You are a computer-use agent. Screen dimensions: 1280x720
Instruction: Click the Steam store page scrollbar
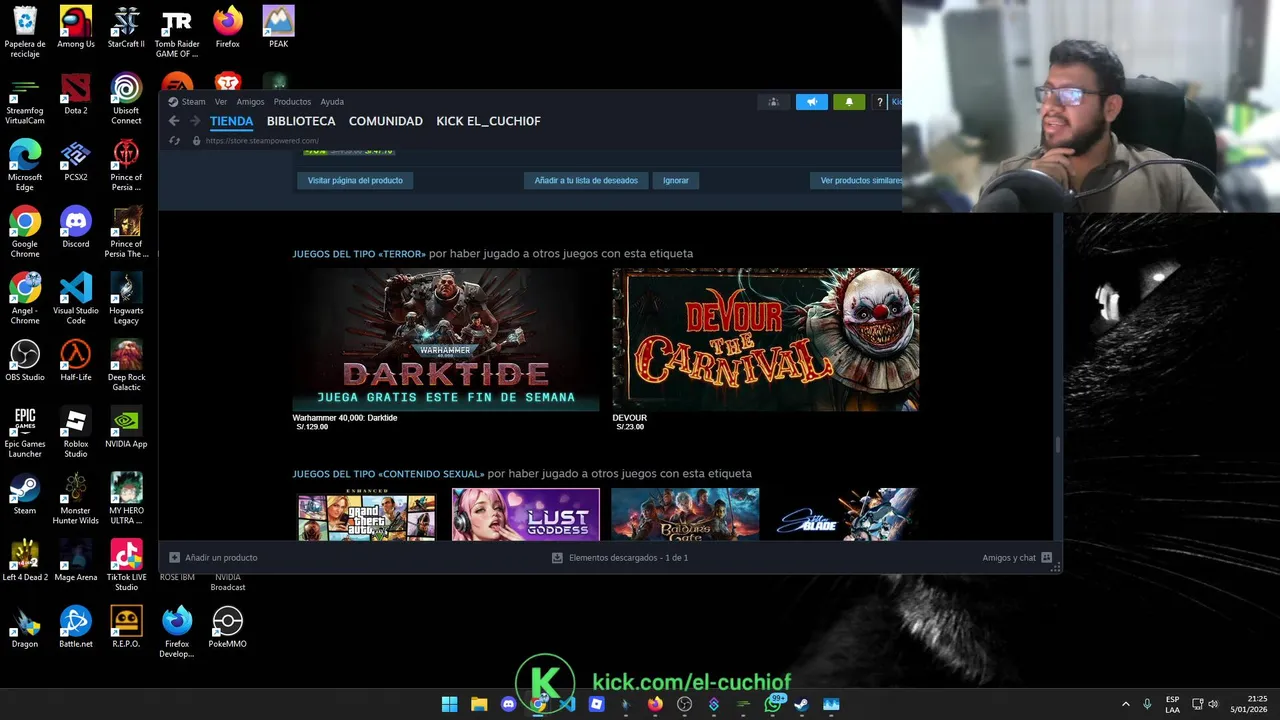tap(1056, 443)
